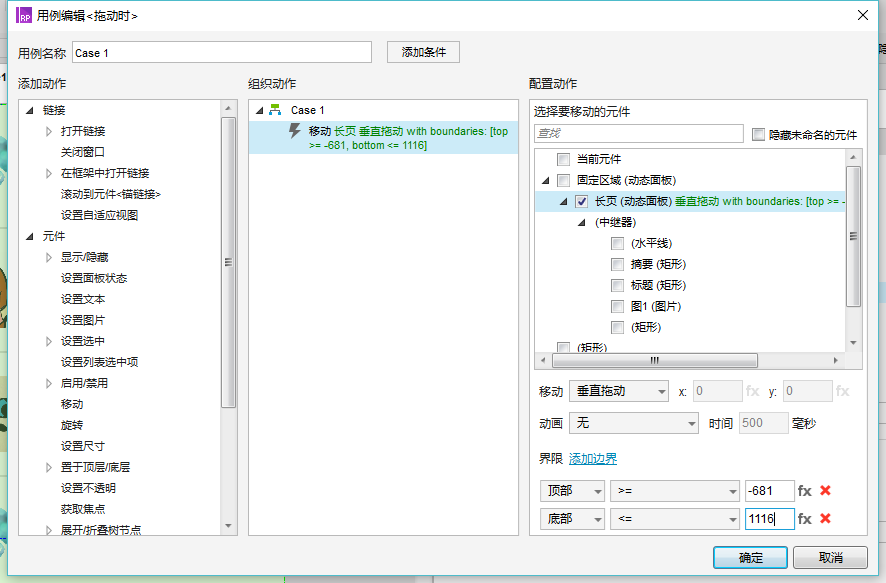Expand the 打开链接 actions
This screenshot has width=886, height=583.
[x=49, y=131]
